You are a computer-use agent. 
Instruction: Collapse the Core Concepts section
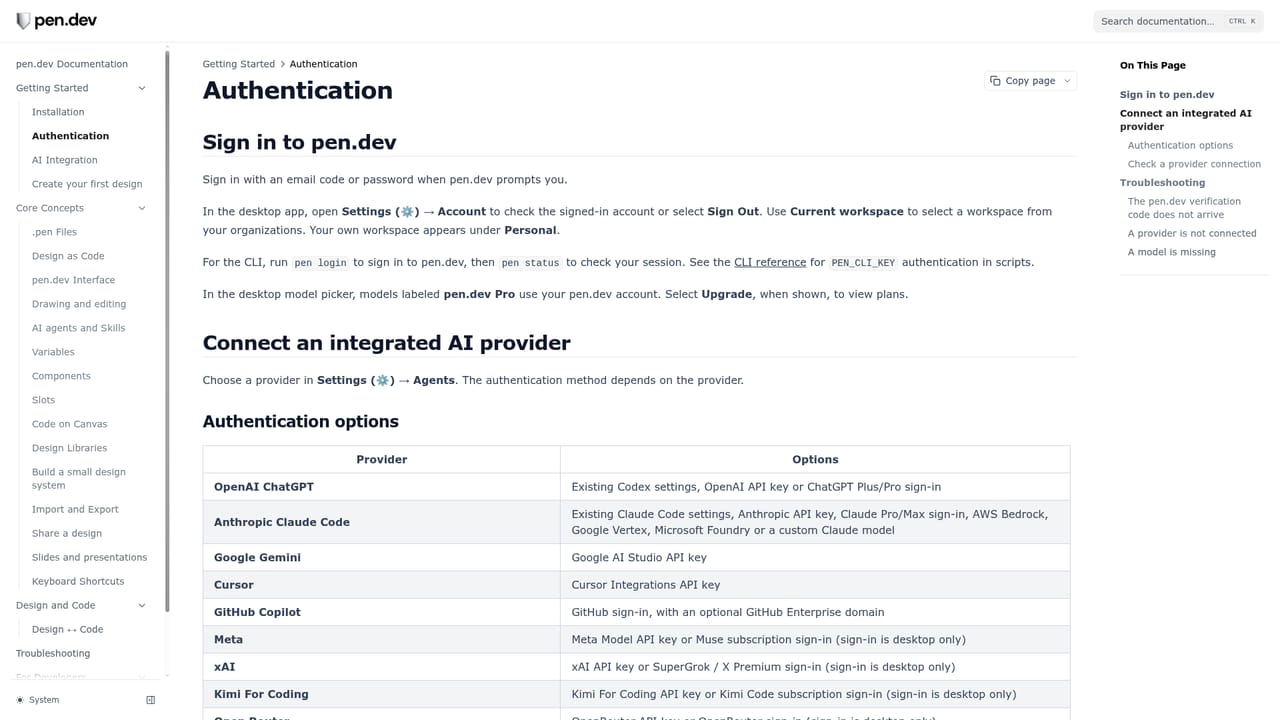click(x=142, y=208)
